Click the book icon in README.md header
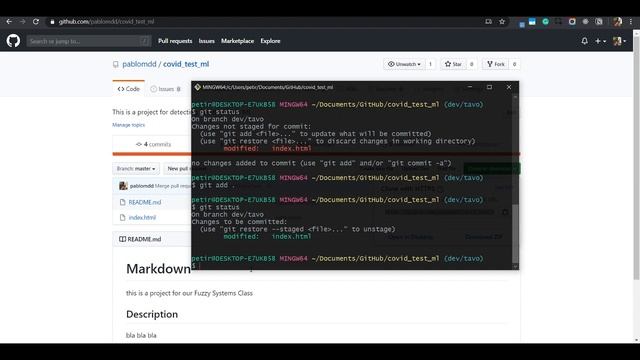Screen dimensions: 640x360 click(122, 239)
